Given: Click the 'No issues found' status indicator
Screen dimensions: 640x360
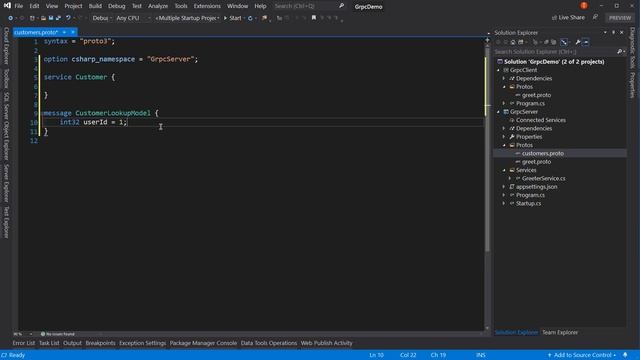Looking at the screenshot, I should (58, 334).
